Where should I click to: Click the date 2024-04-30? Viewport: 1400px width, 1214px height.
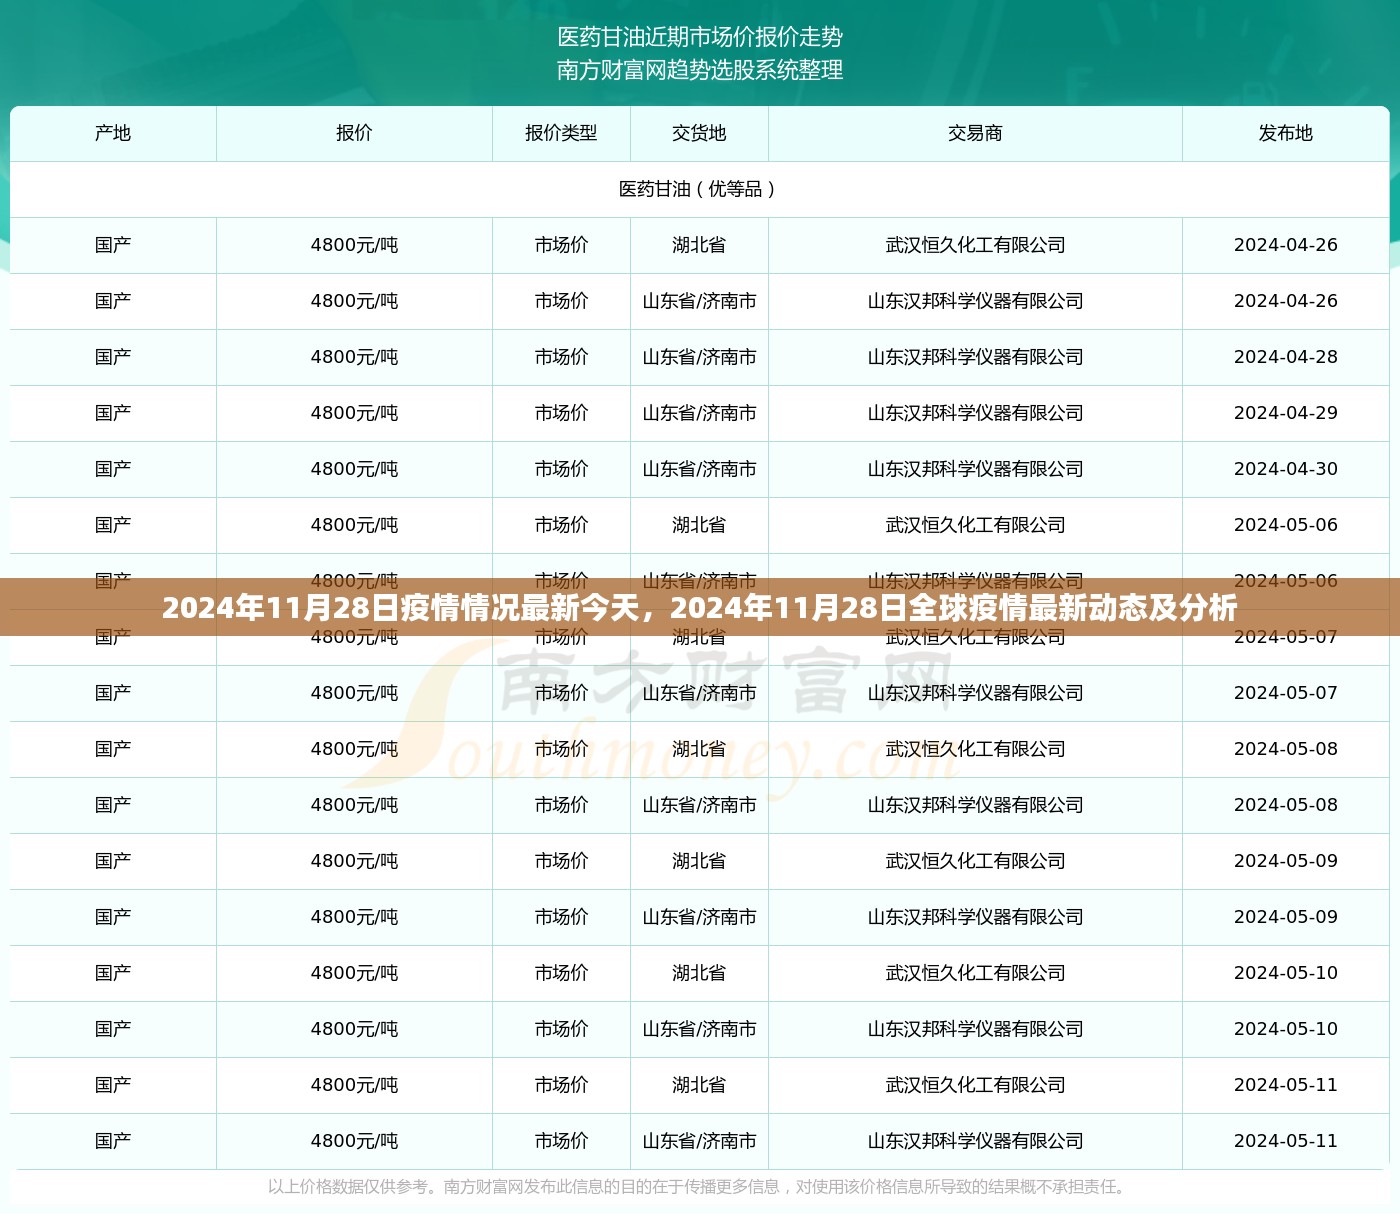point(1286,469)
